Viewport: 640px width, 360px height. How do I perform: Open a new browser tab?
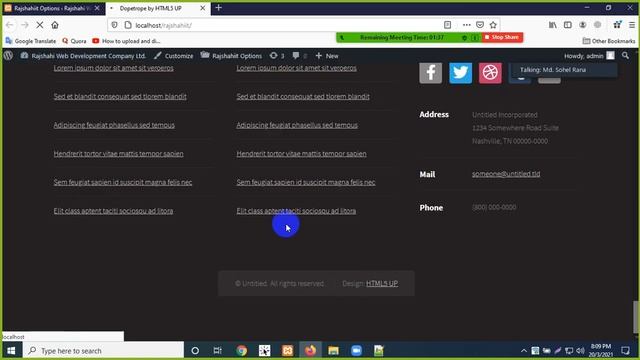218,8
